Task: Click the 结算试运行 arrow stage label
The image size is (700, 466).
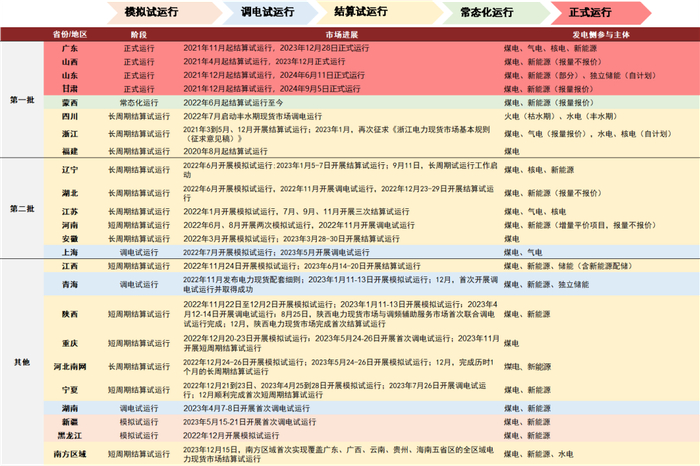Action: pos(361,12)
